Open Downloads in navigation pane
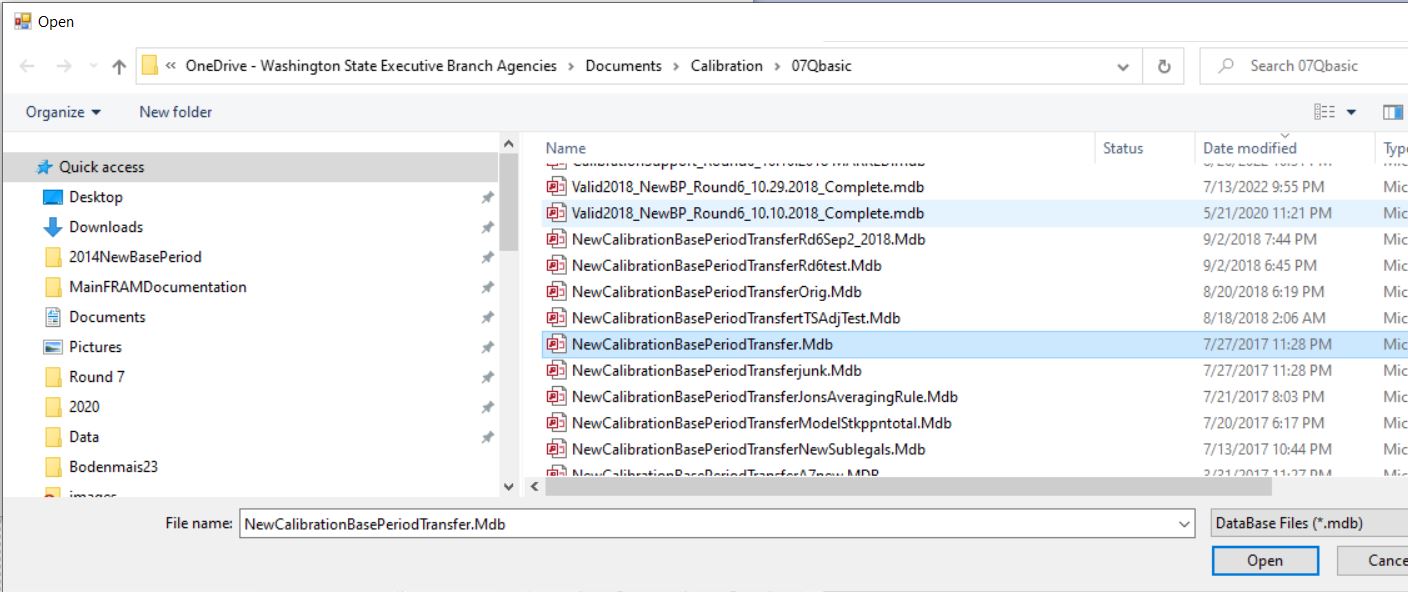Screen dimensions: 1408x592 105,227
